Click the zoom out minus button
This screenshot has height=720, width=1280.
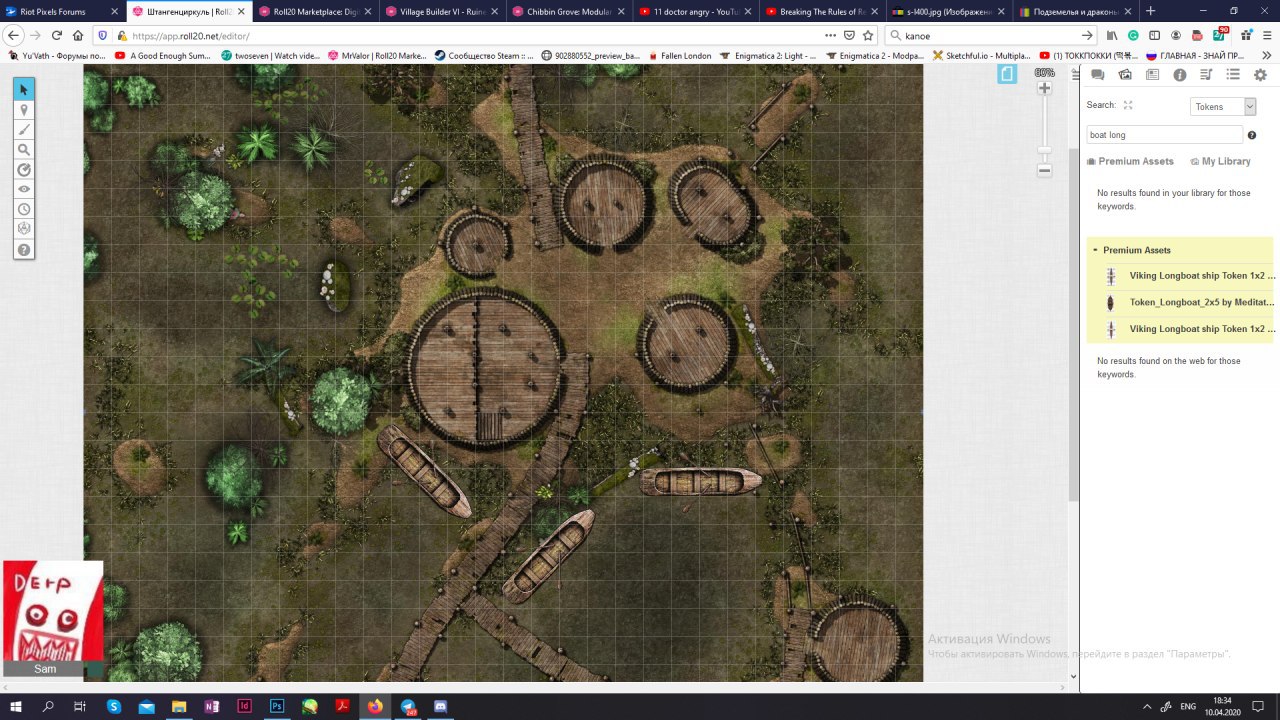coord(1044,170)
